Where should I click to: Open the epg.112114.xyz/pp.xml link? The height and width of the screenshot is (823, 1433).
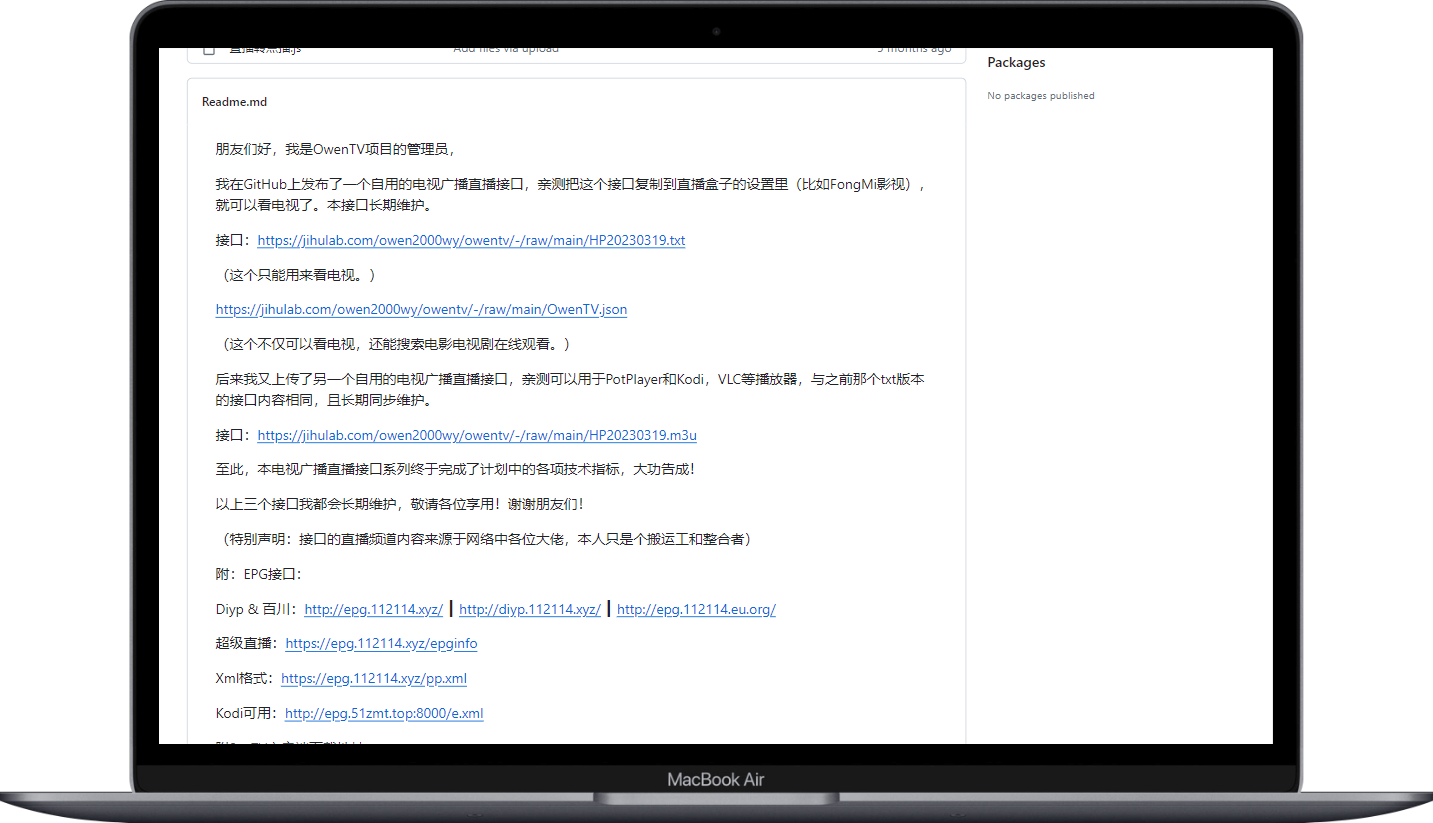point(374,678)
